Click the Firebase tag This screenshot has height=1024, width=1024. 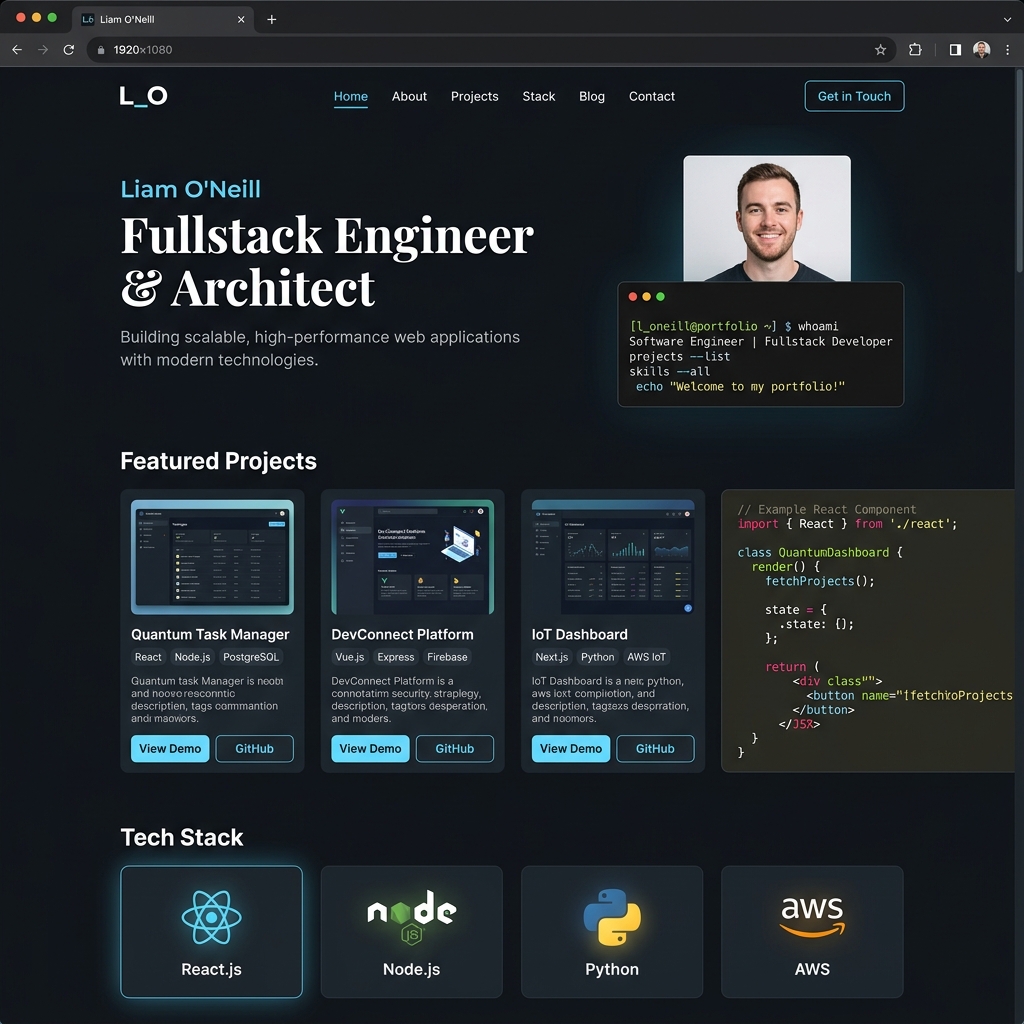coord(447,657)
